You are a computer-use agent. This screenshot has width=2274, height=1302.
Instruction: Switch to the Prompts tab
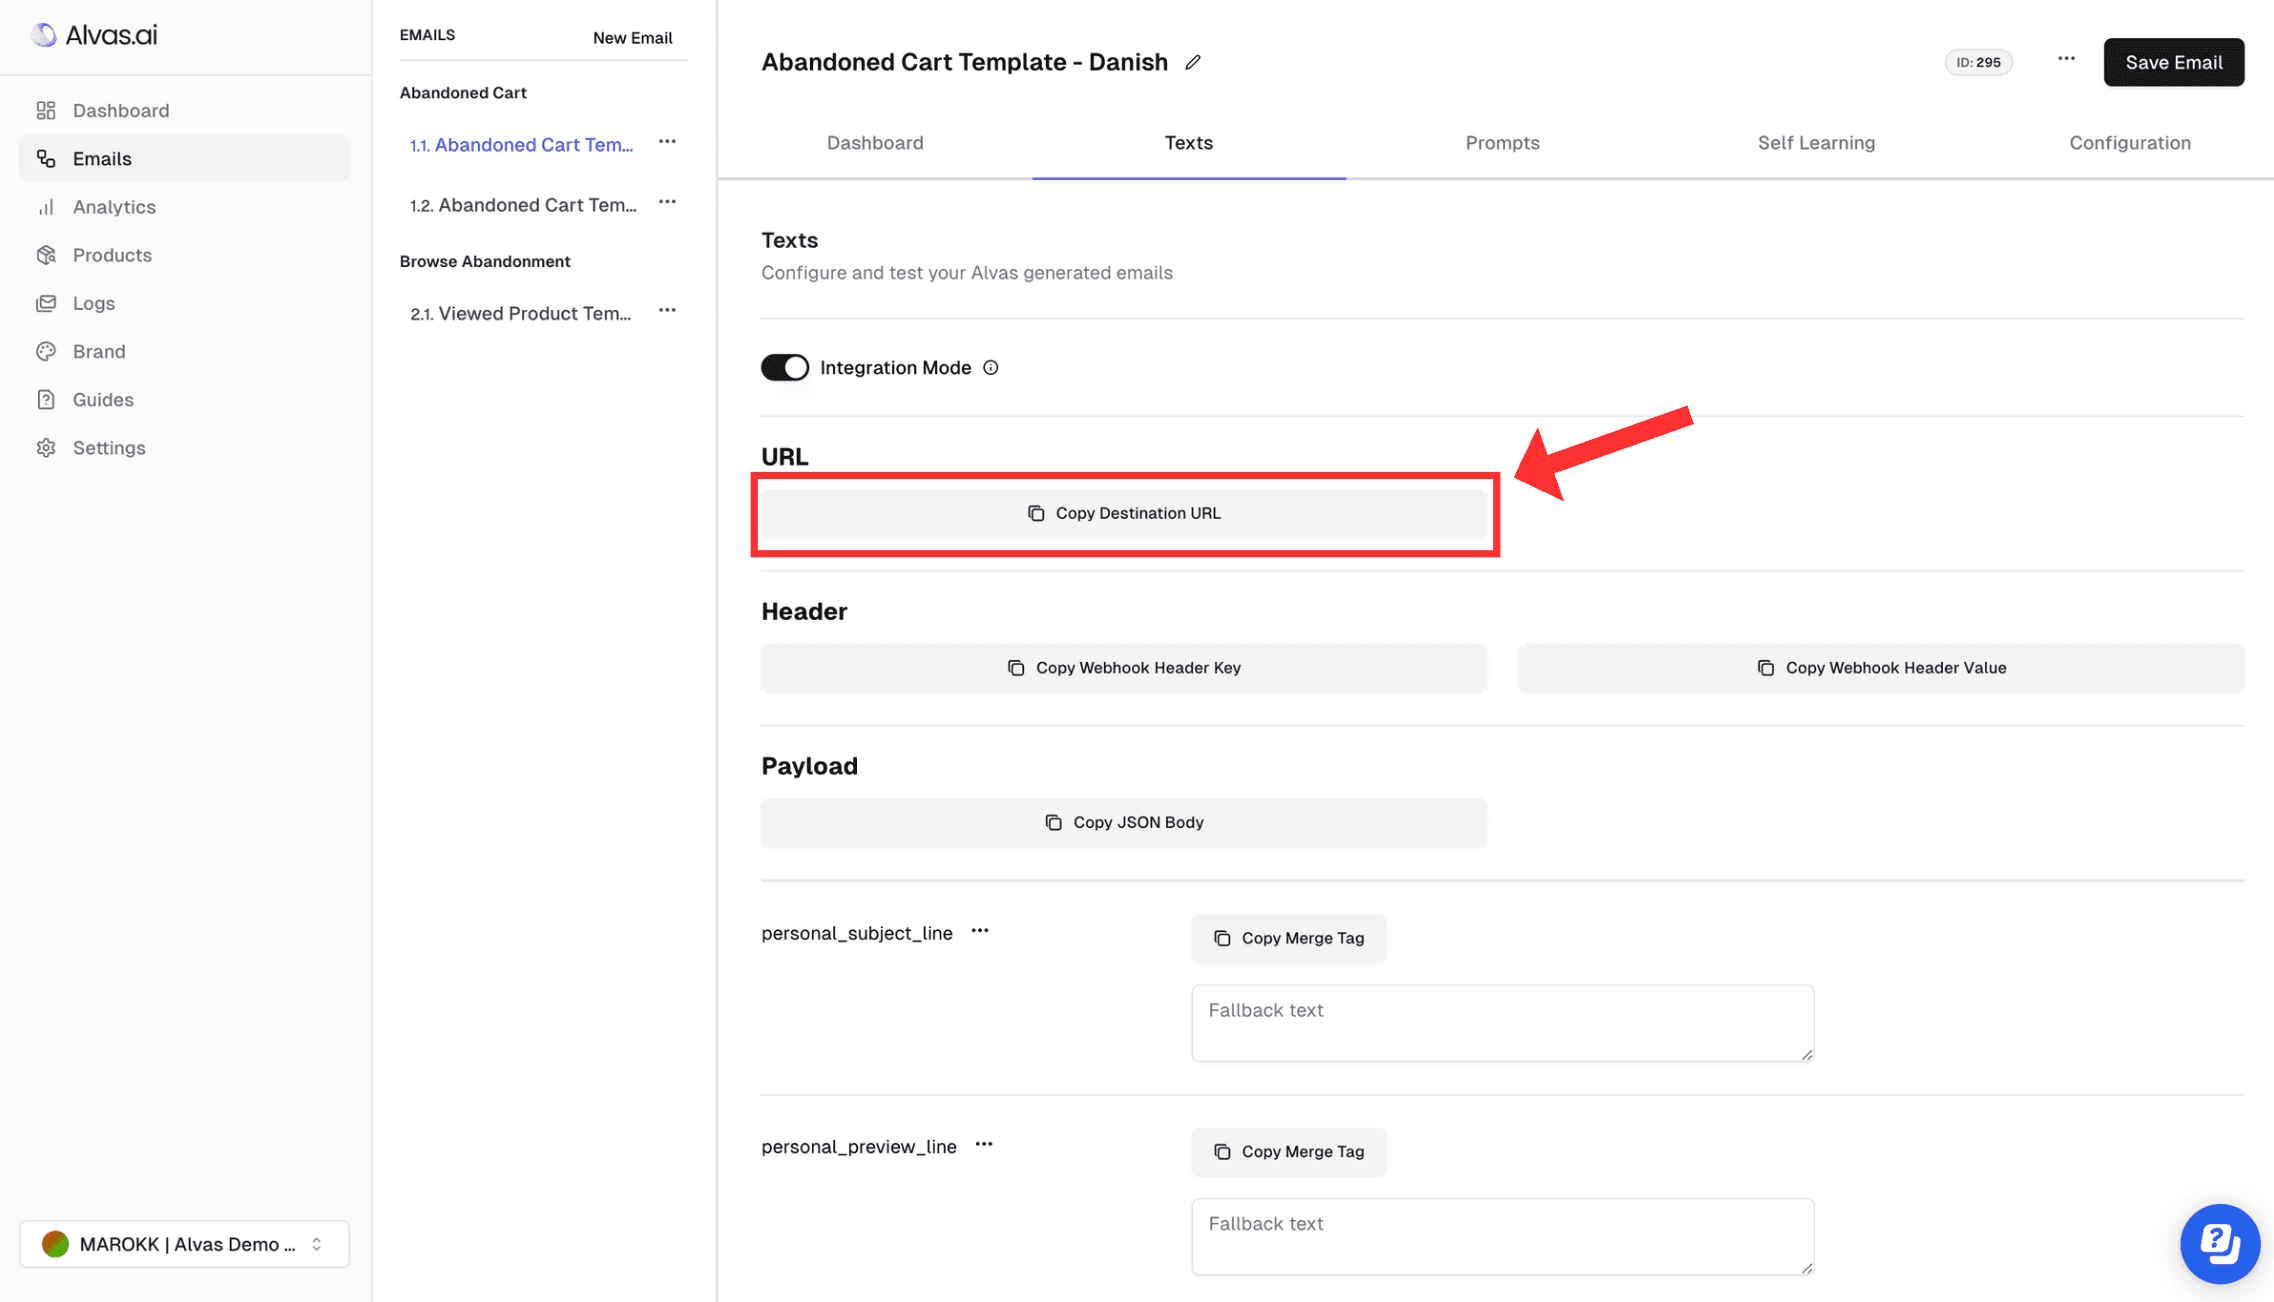click(1502, 143)
